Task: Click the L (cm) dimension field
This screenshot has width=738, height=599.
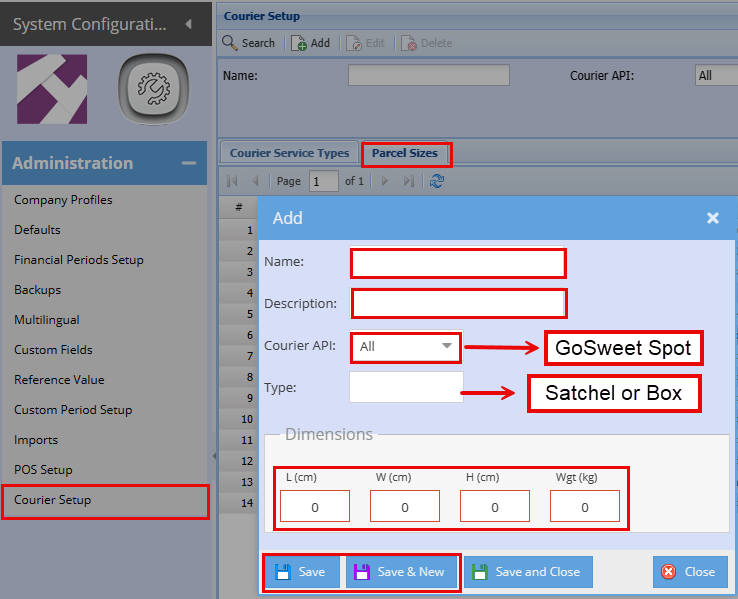Action: [315, 506]
